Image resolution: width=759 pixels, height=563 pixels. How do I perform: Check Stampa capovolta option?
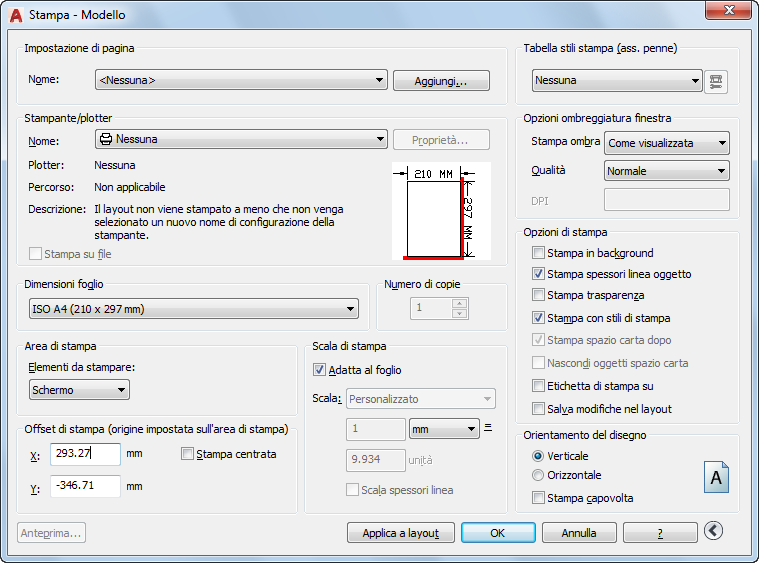tap(538, 498)
